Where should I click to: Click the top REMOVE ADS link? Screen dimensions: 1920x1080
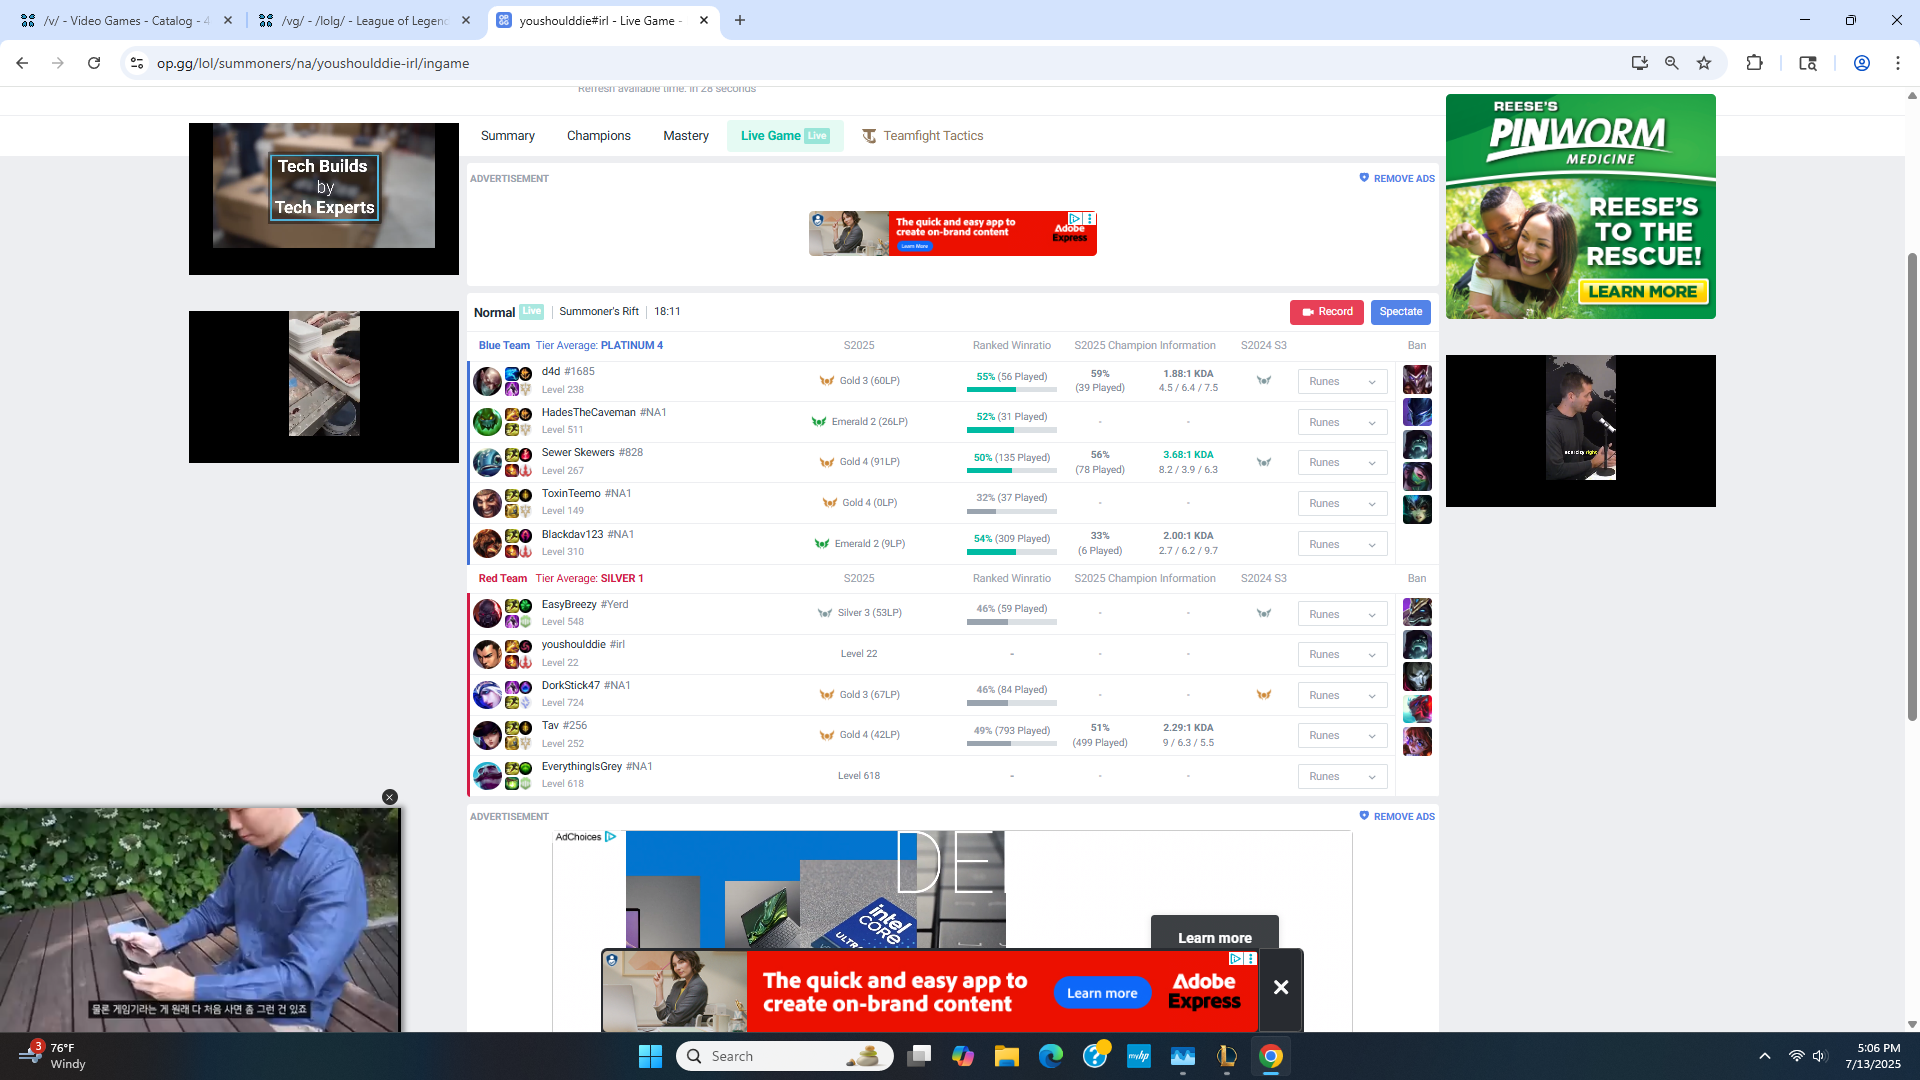pyautogui.click(x=1397, y=179)
